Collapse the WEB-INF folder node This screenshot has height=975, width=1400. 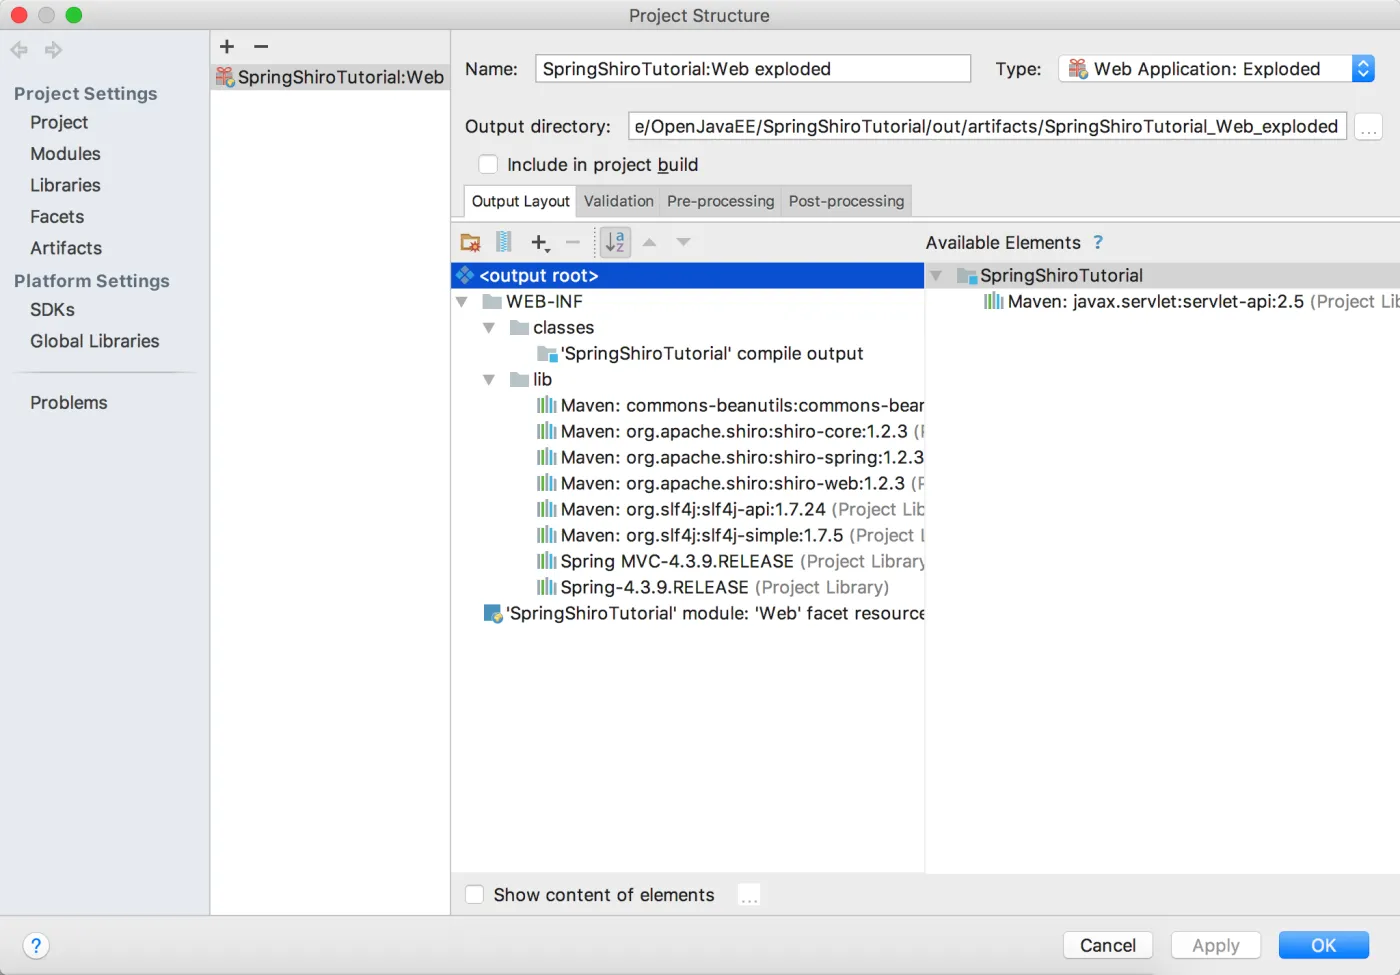[462, 302]
